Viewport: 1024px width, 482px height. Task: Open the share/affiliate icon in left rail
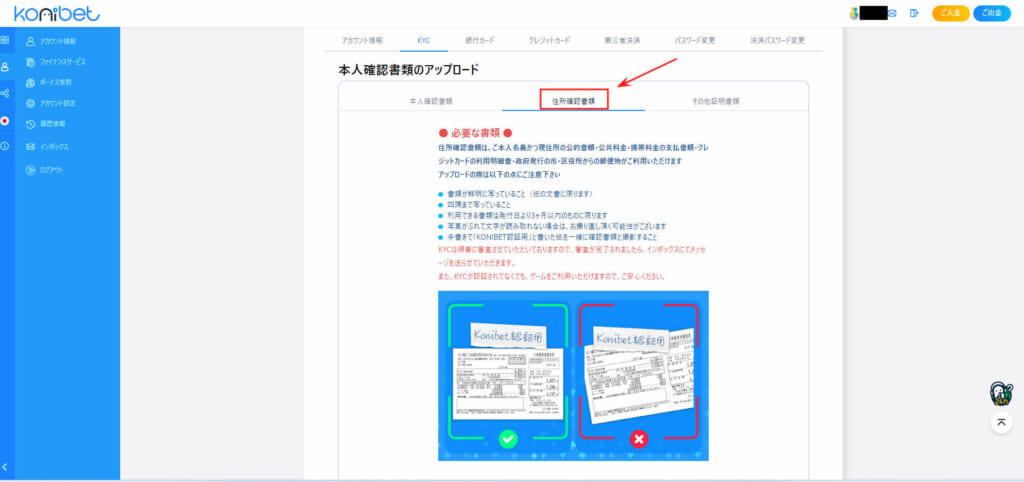(5, 93)
